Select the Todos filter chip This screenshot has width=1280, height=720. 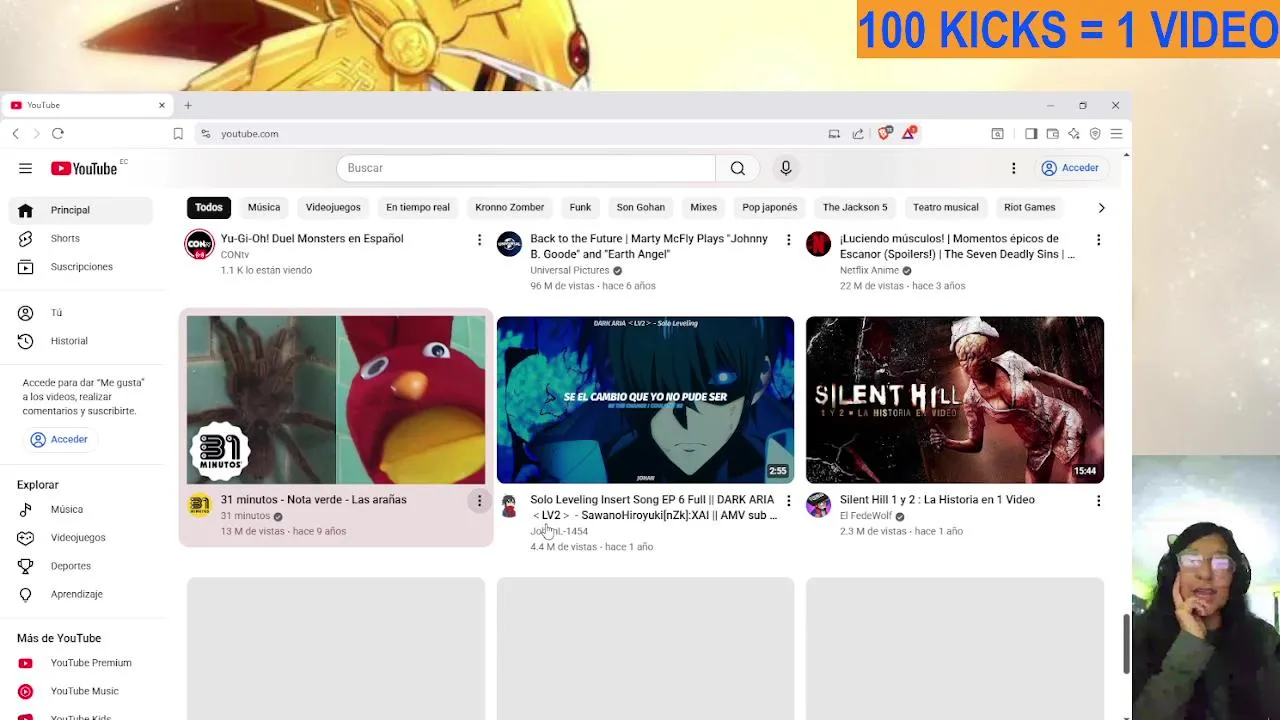[209, 207]
